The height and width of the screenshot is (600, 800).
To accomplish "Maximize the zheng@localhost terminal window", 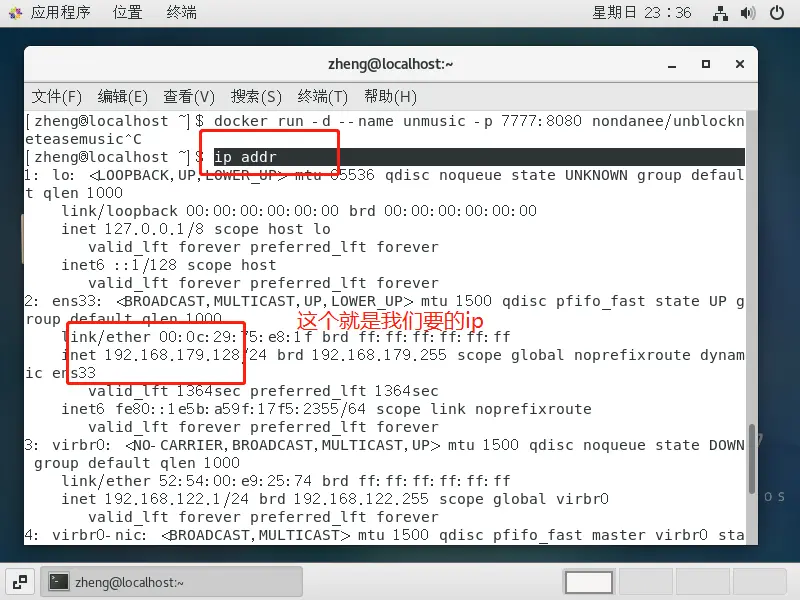I will [706, 64].
